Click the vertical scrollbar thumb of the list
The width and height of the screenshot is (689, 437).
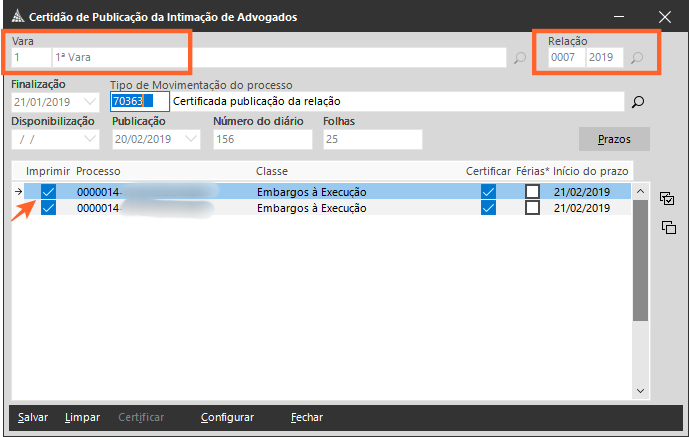pyautogui.click(x=641, y=260)
